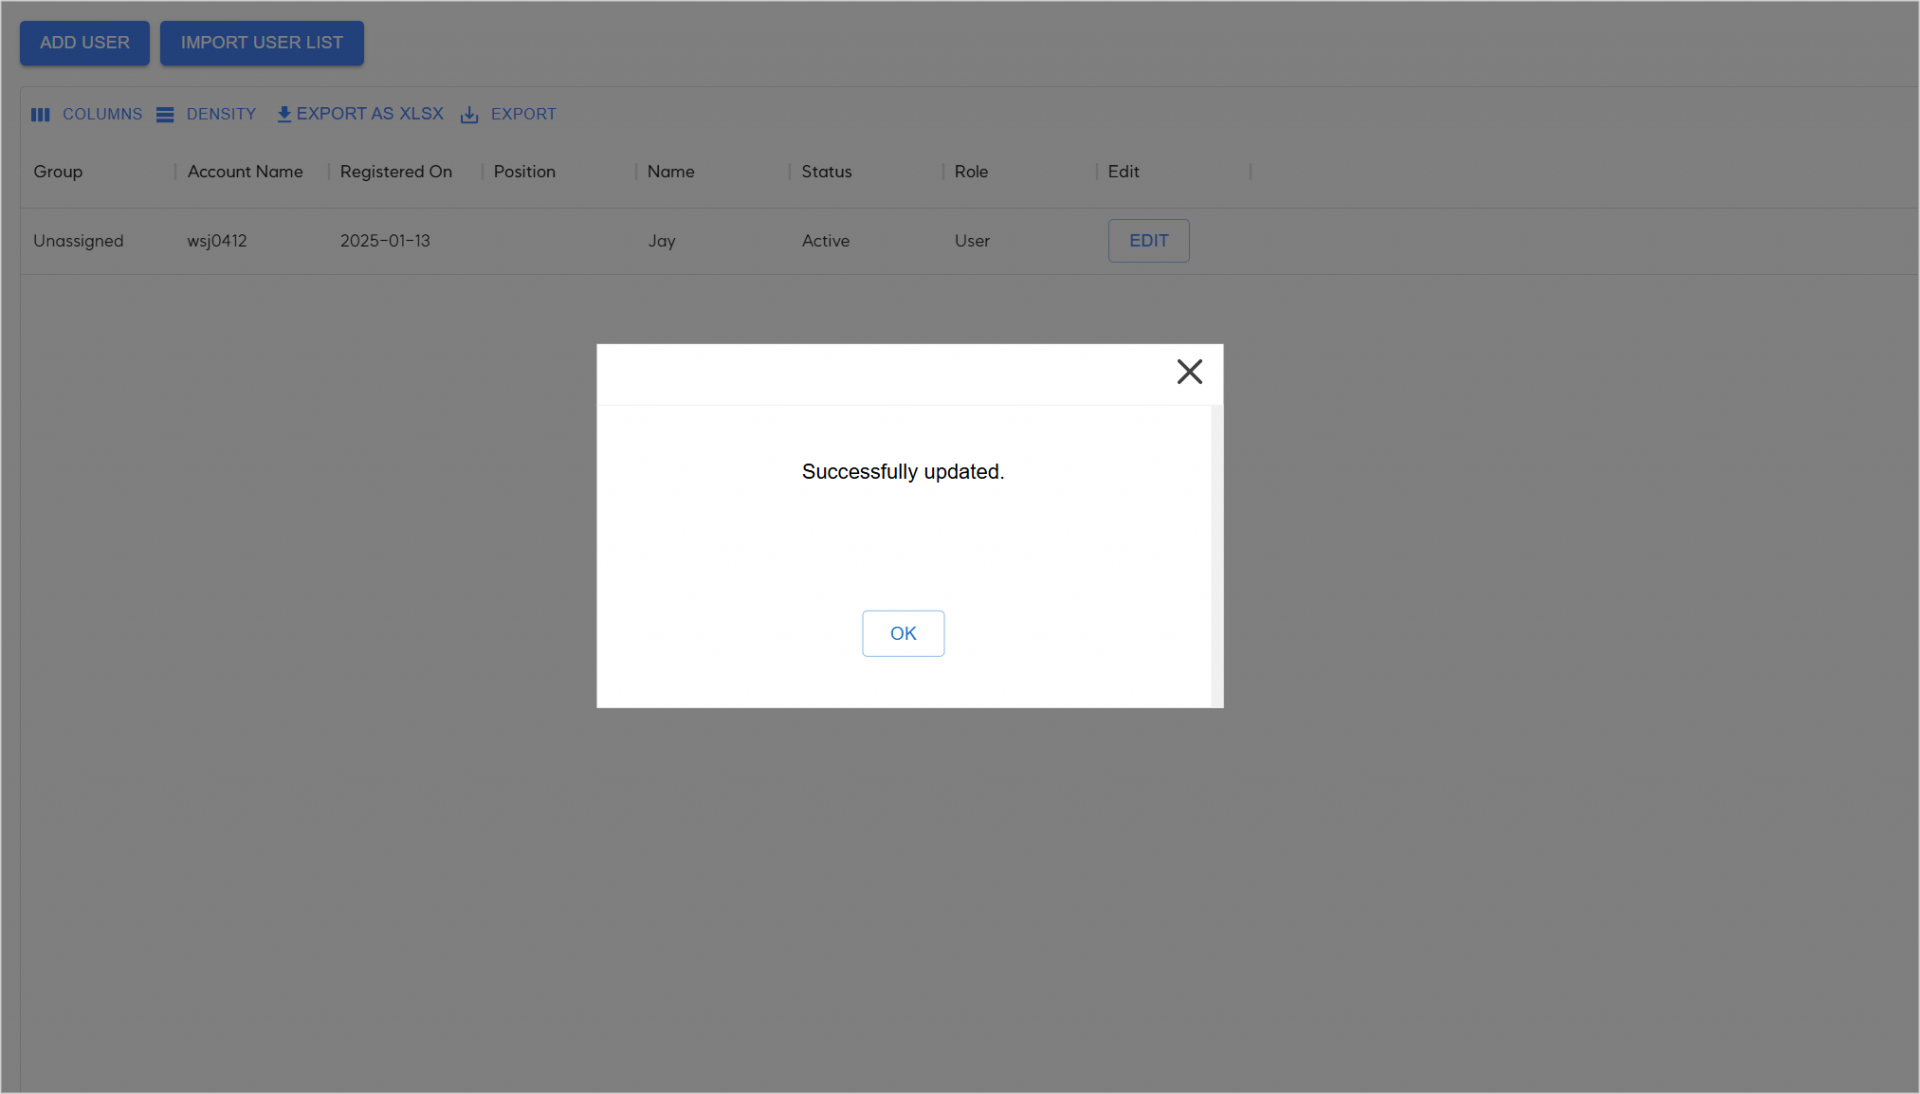The image size is (1920, 1094).
Task: Open the COLUMNS settings
Action: point(102,114)
